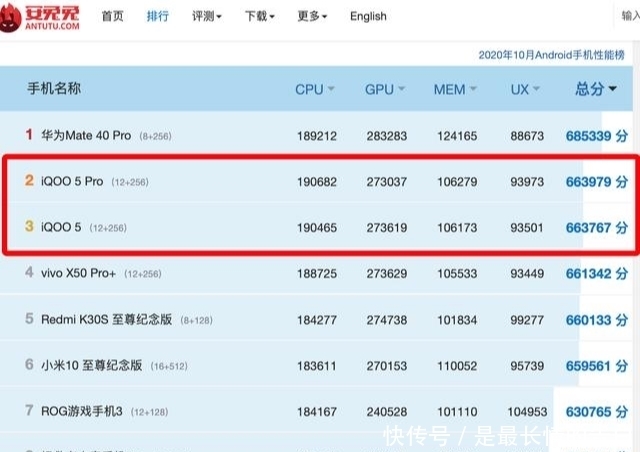Click CPU score 189212
Screen dimensions: 640x452
click(317, 136)
